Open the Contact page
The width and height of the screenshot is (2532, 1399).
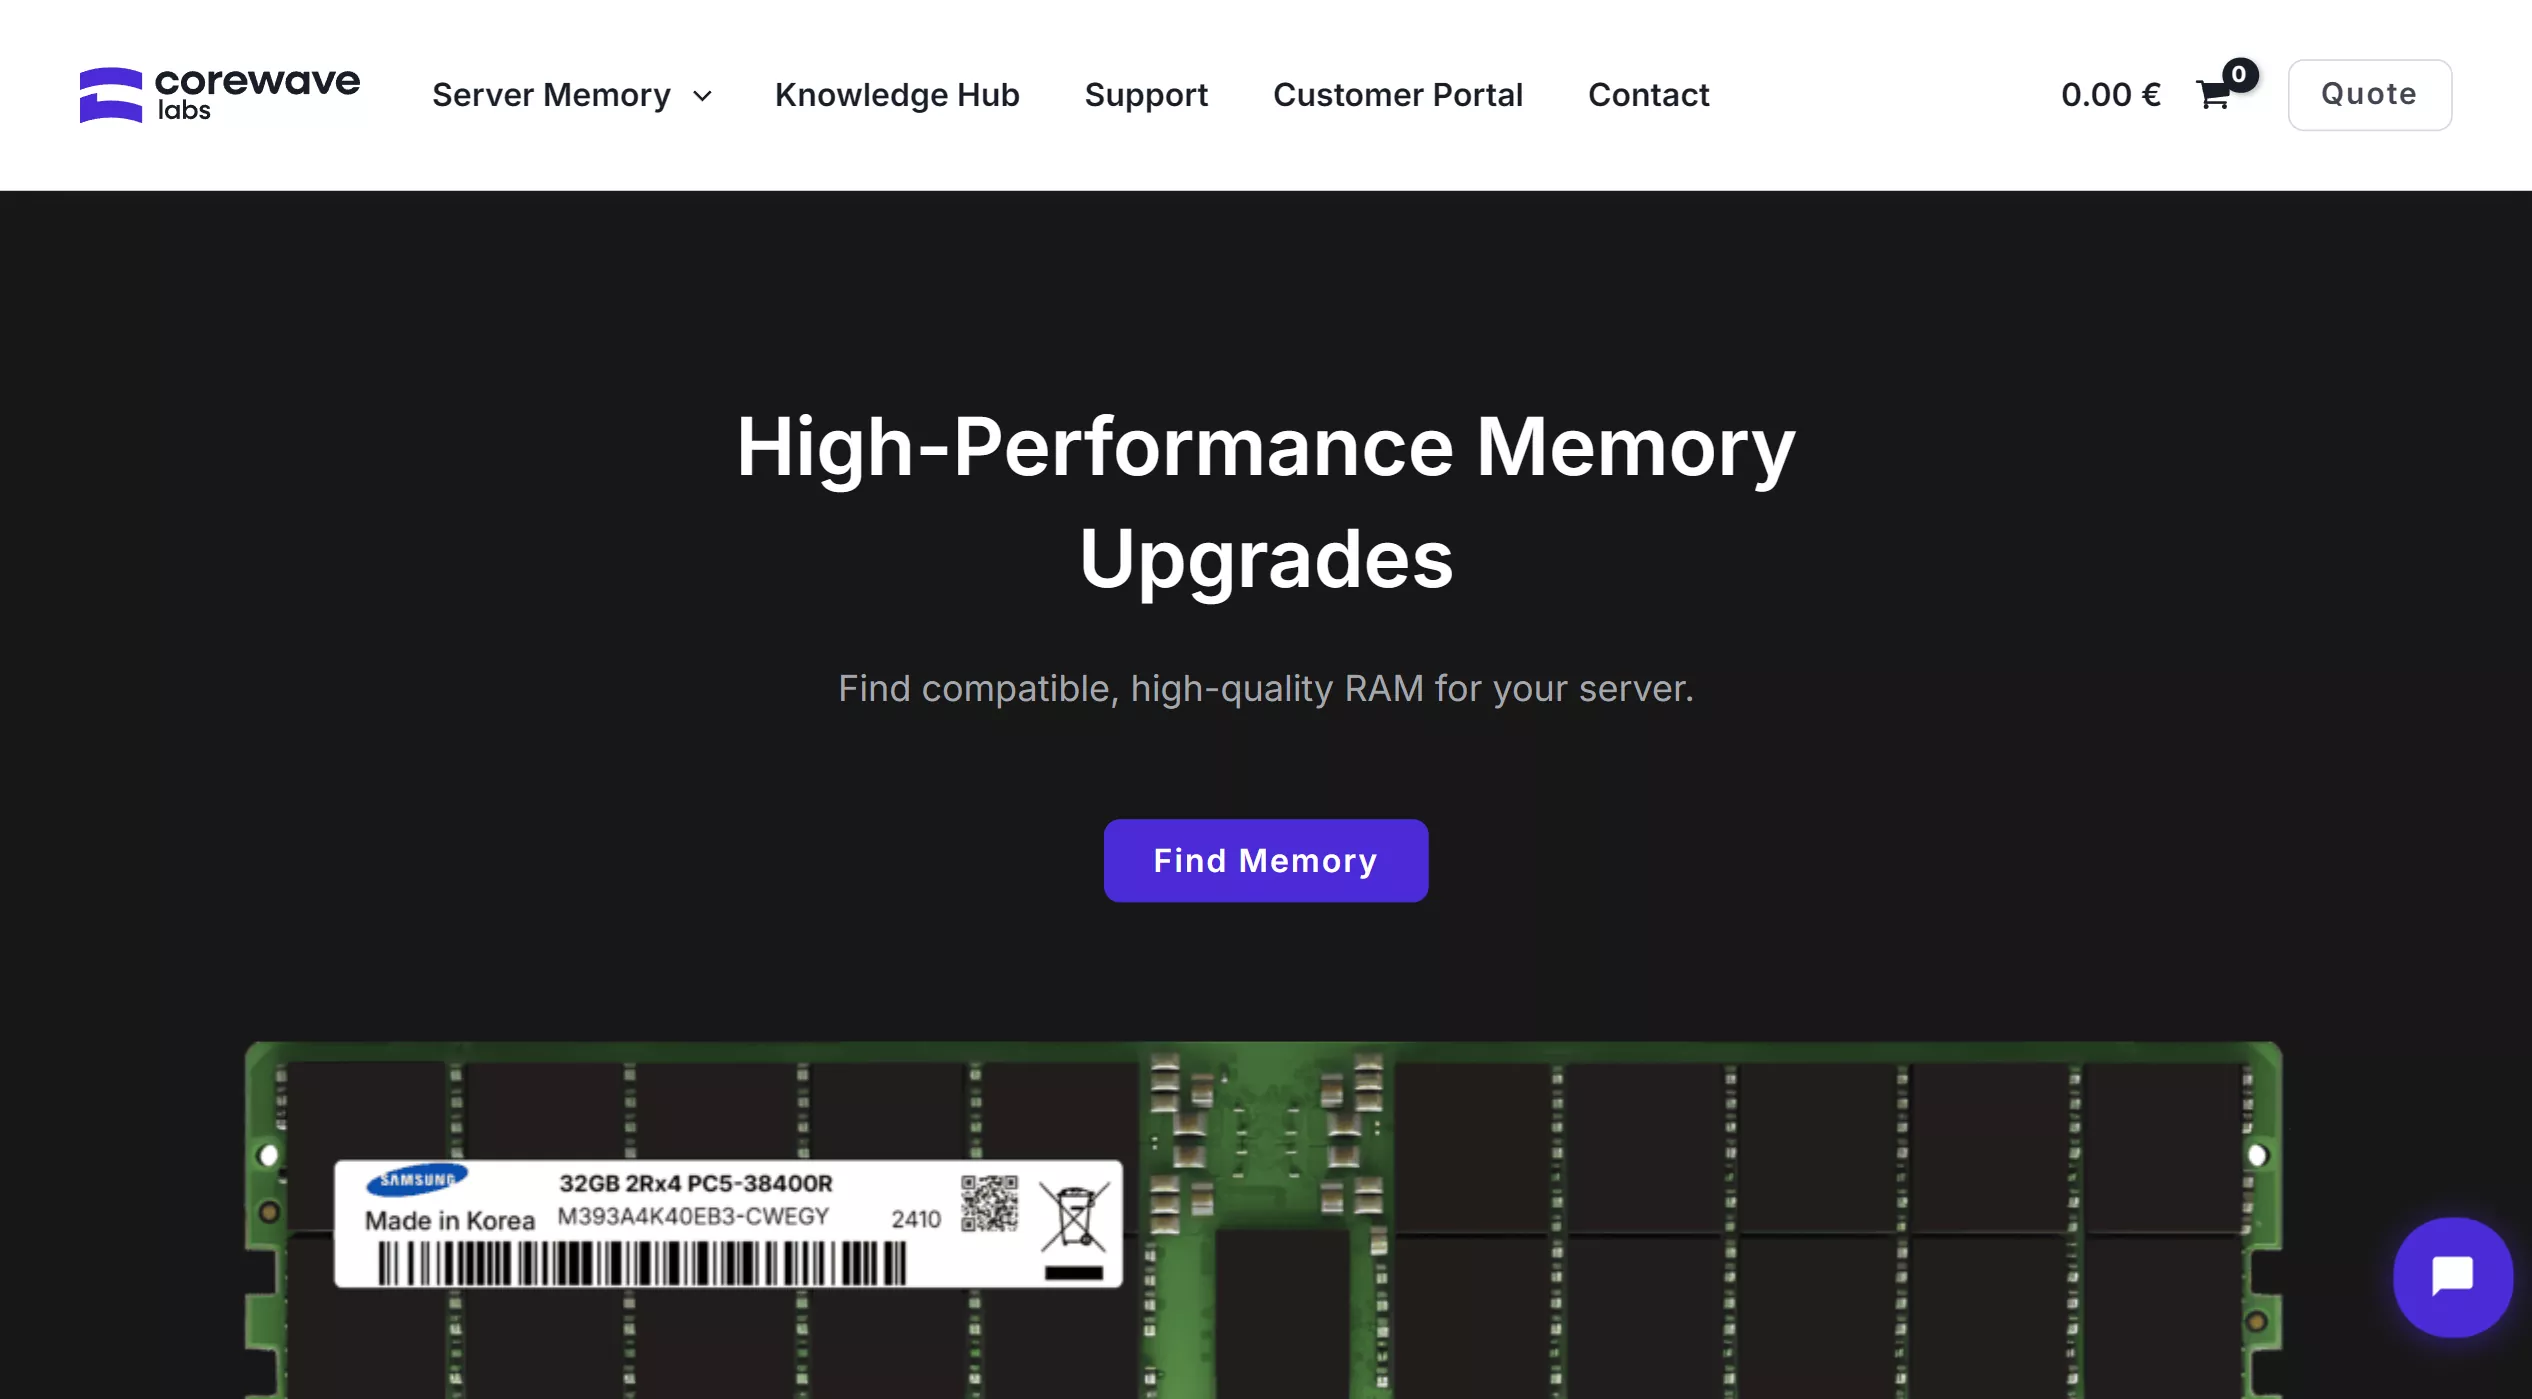pyautogui.click(x=1648, y=95)
